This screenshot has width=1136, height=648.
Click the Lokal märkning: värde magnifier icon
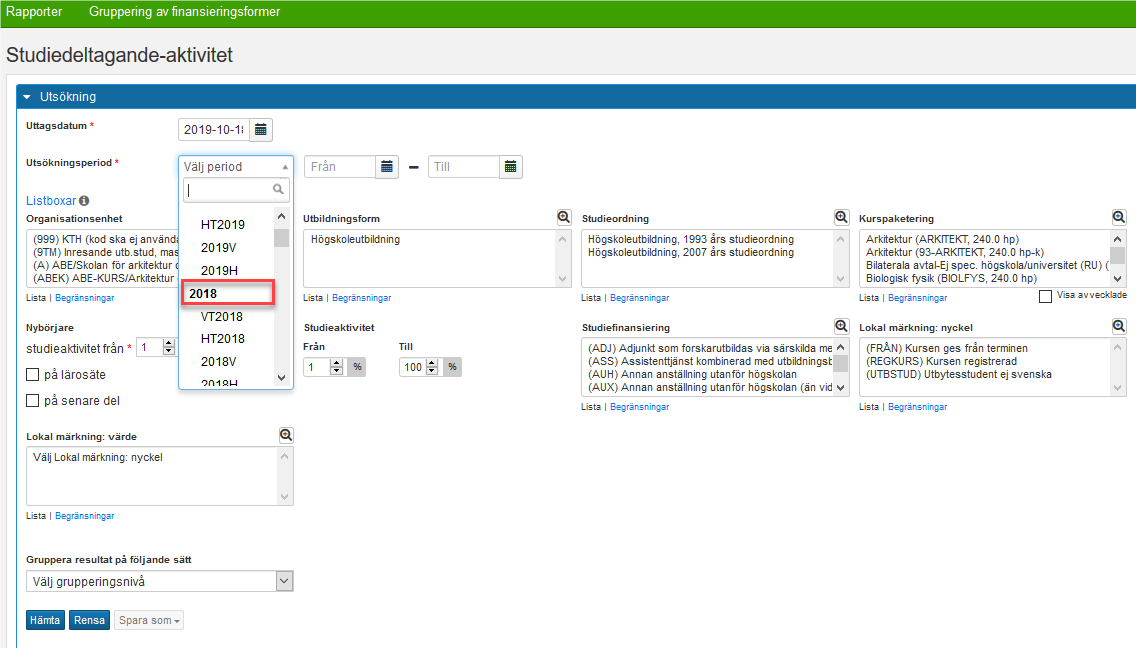pos(286,435)
